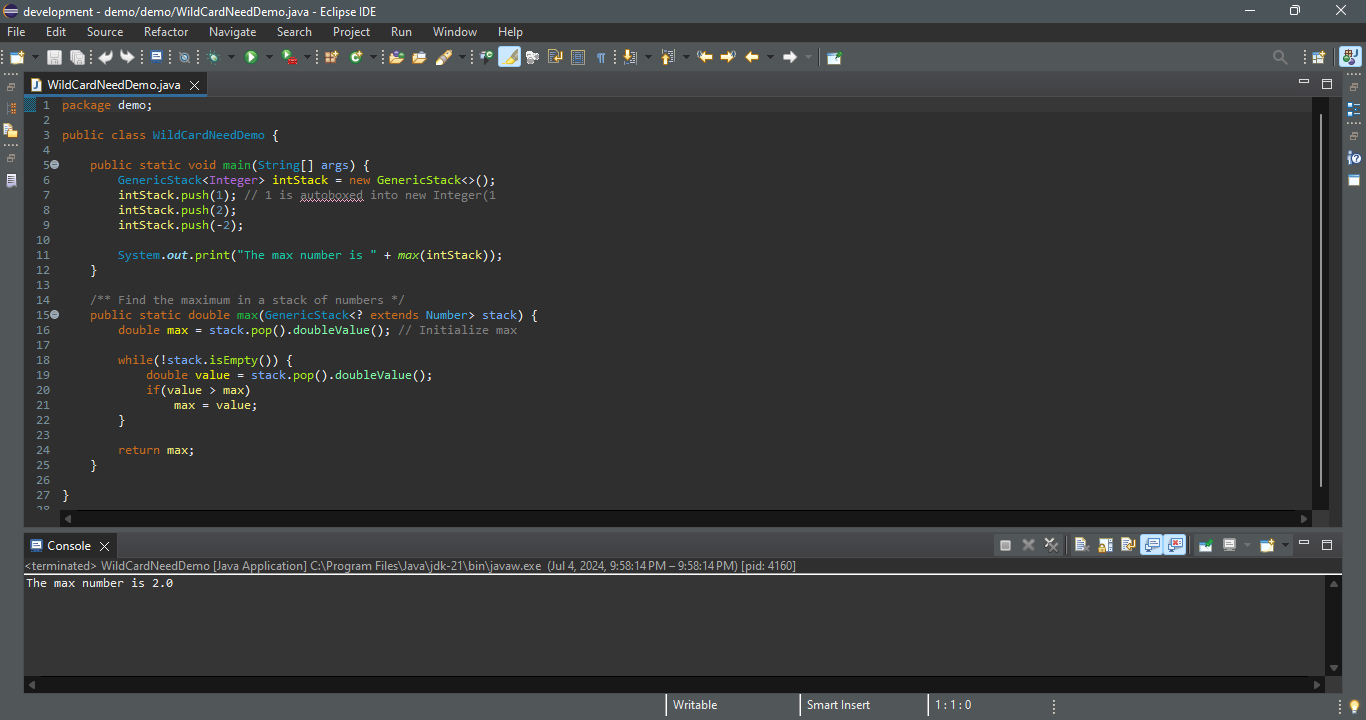Viewport: 1366px width, 720px height.
Task: Click the Redo arrow icon
Action: [x=127, y=57]
